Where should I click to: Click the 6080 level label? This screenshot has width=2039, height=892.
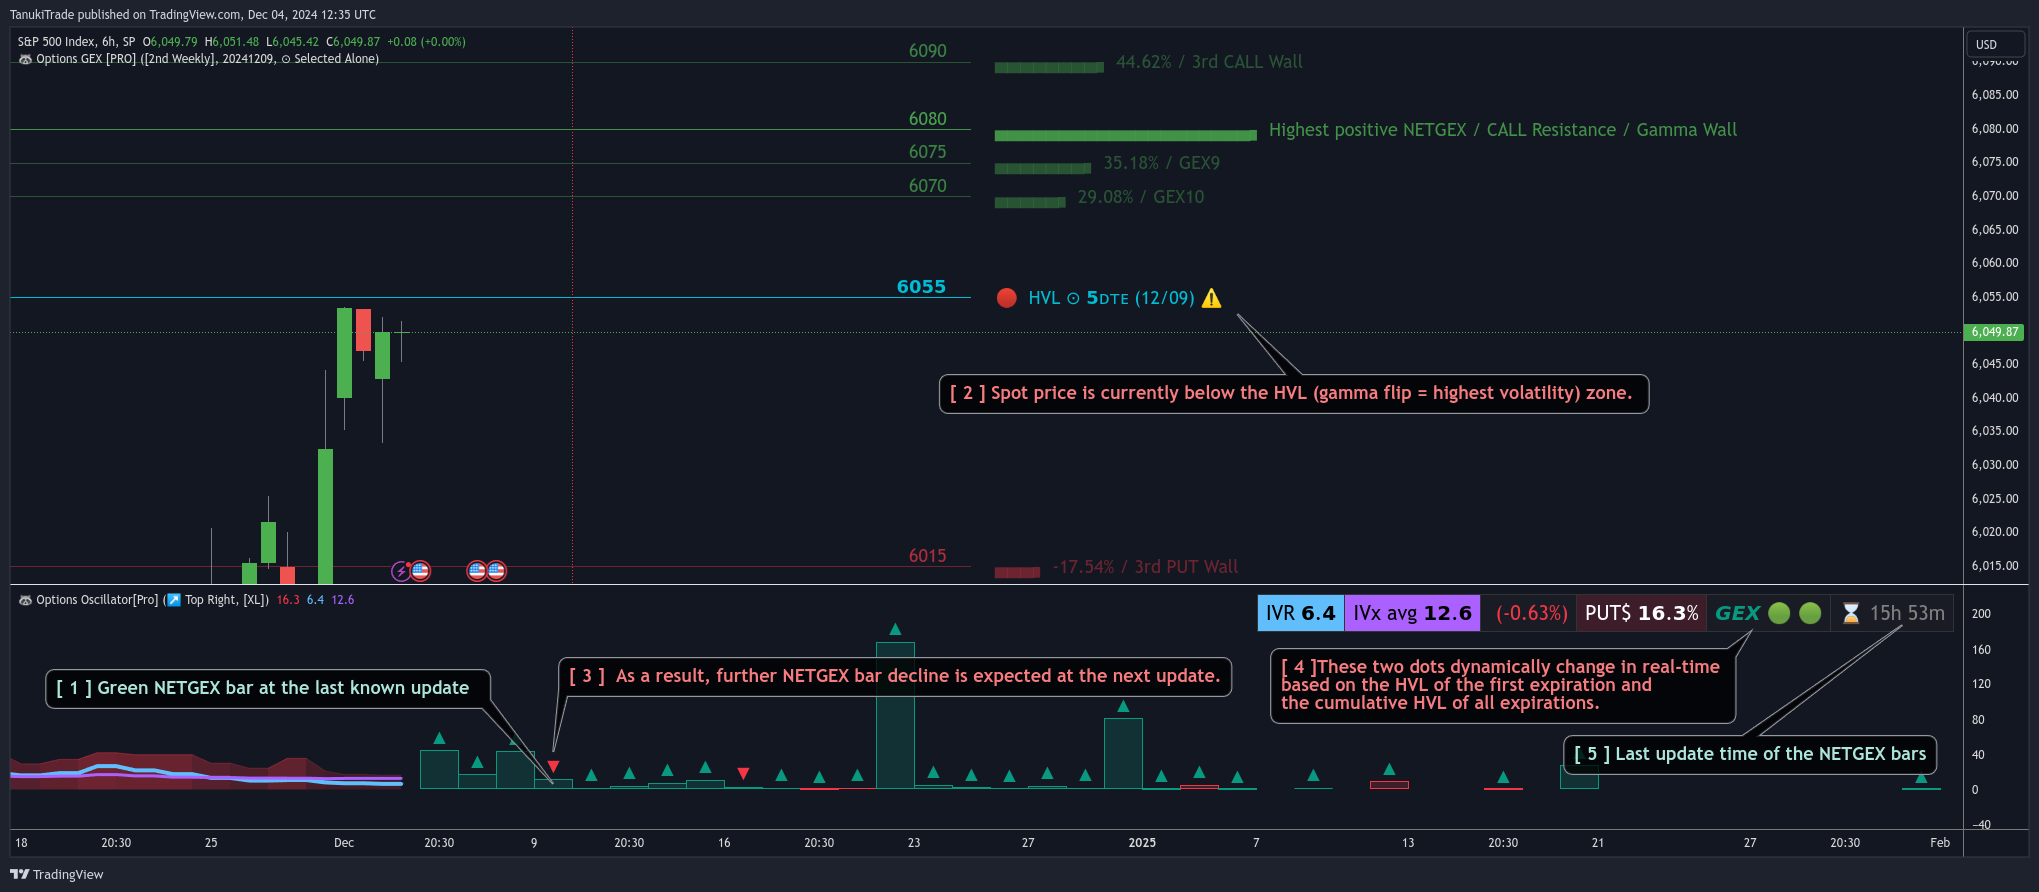pyautogui.click(x=927, y=119)
